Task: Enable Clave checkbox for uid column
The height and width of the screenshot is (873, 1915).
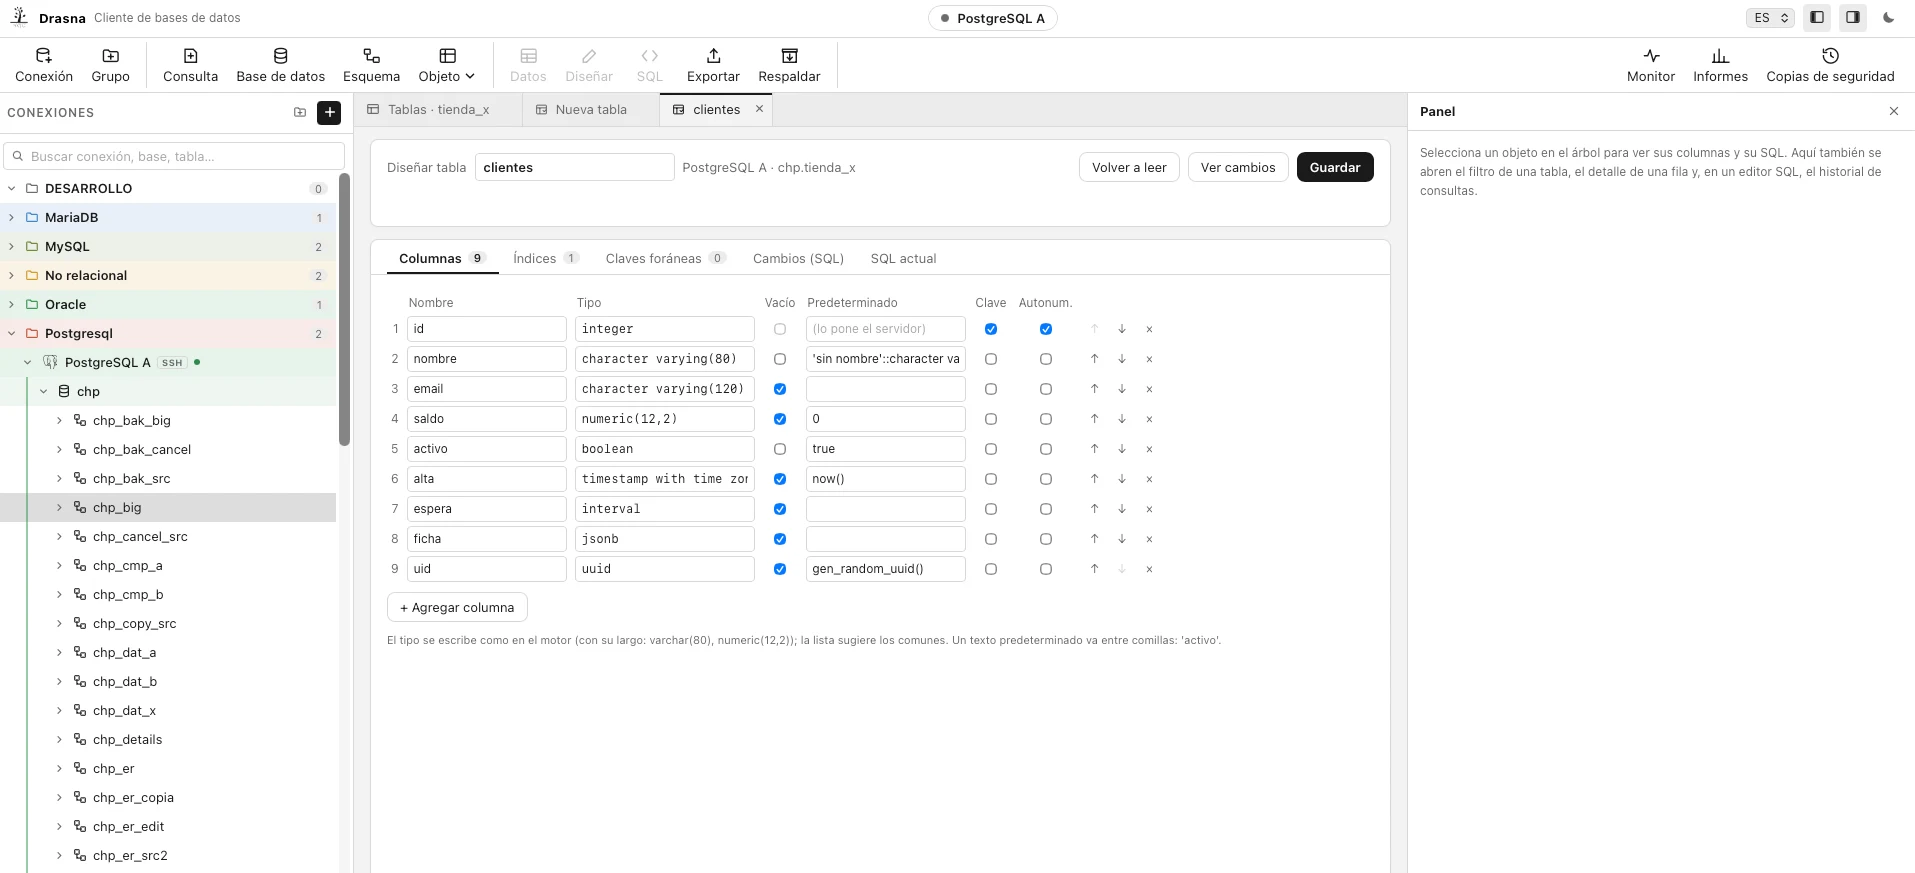Action: (x=991, y=569)
